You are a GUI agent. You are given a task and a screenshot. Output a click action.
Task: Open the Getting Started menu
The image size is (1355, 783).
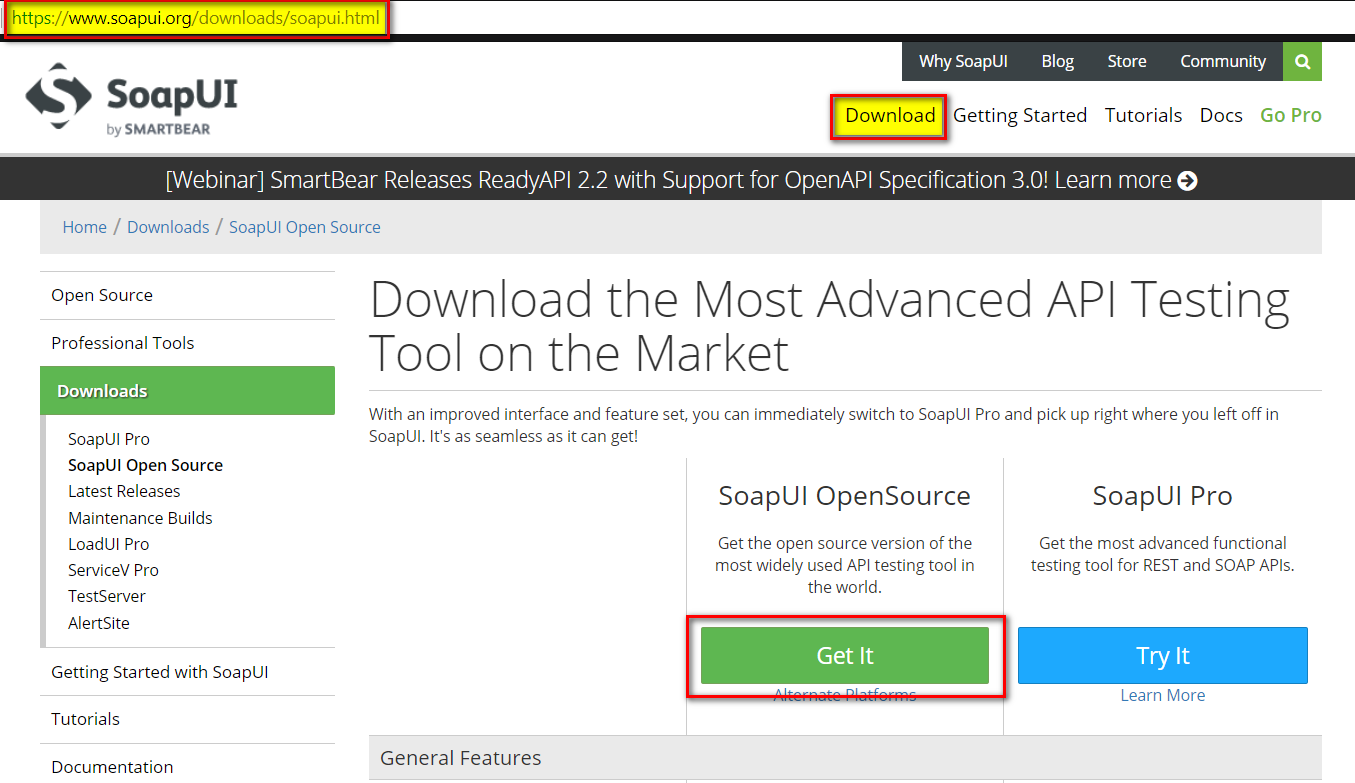click(x=1019, y=116)
